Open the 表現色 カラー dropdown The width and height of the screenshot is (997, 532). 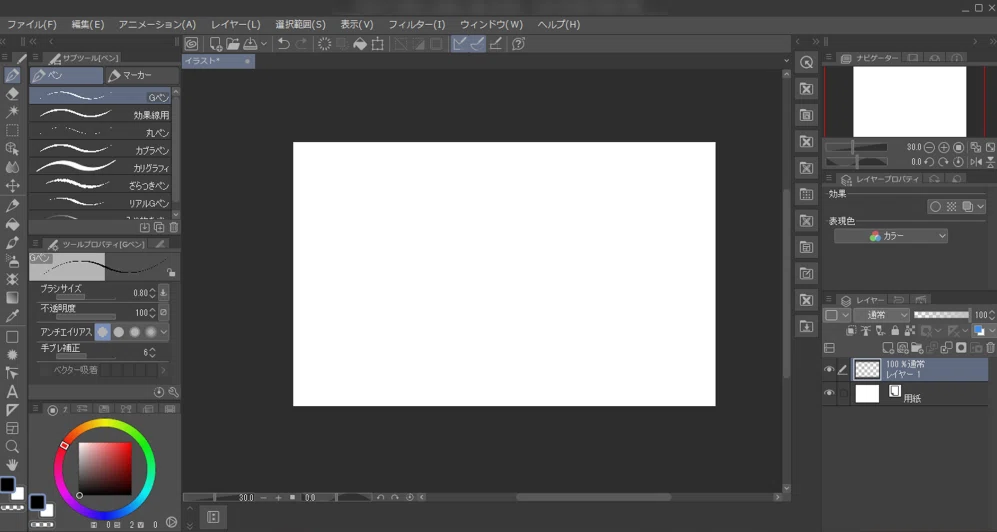pos(891,236)
